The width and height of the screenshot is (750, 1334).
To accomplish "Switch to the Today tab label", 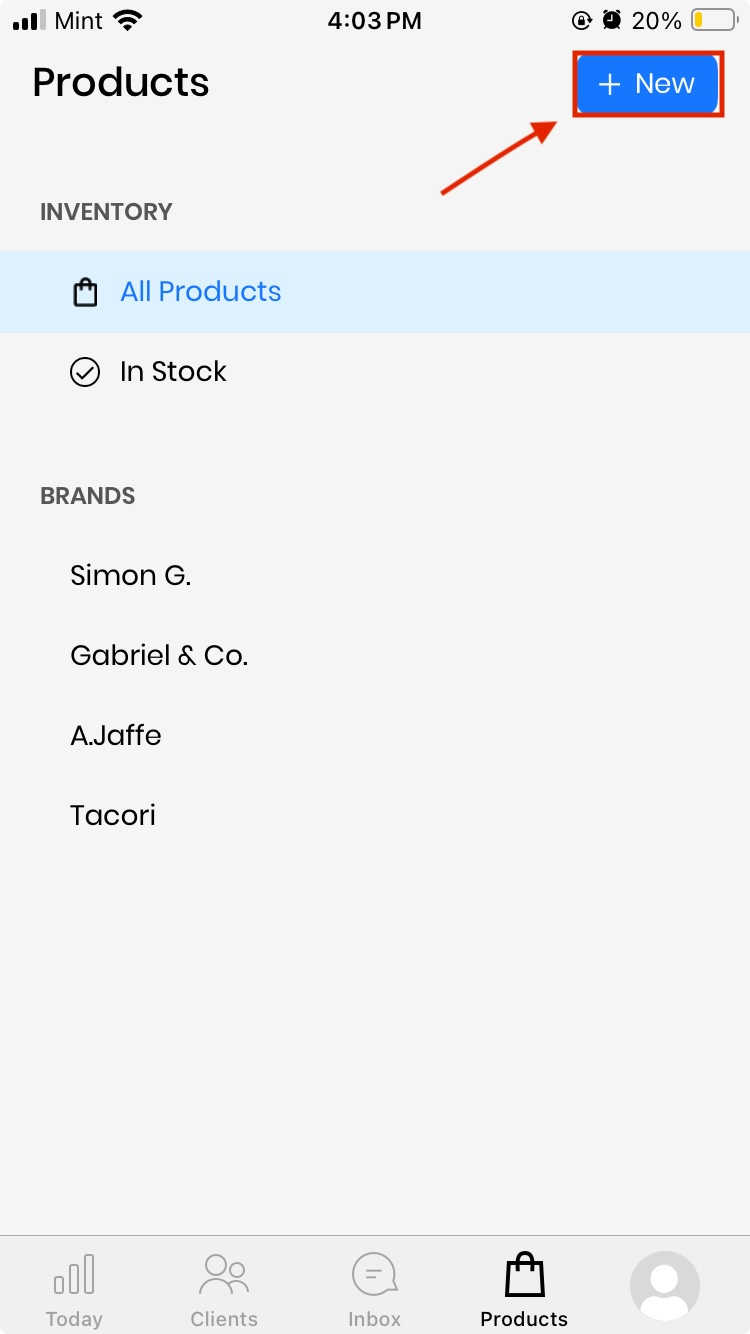I will pyautogui.click(x=74, y=1319).
